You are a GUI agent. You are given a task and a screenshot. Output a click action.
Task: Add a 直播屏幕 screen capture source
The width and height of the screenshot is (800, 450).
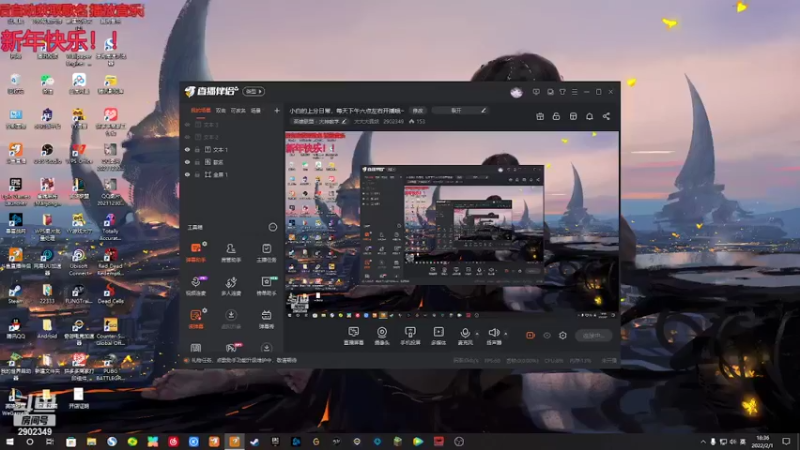click(354, 336)
